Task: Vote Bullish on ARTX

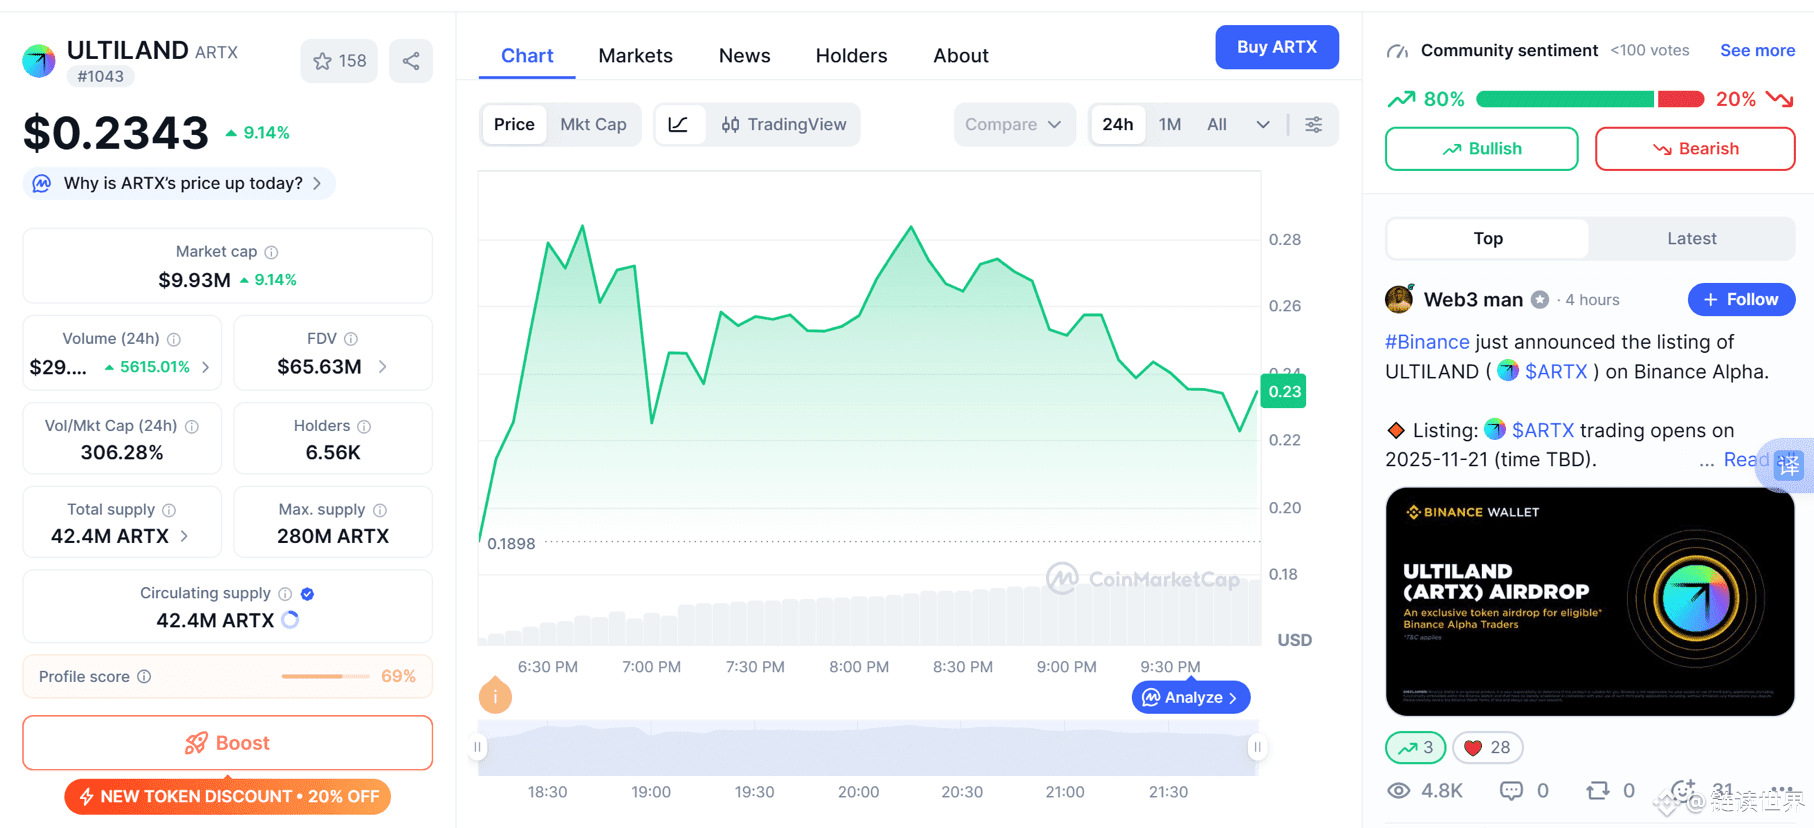Action: coord(1481,149)
